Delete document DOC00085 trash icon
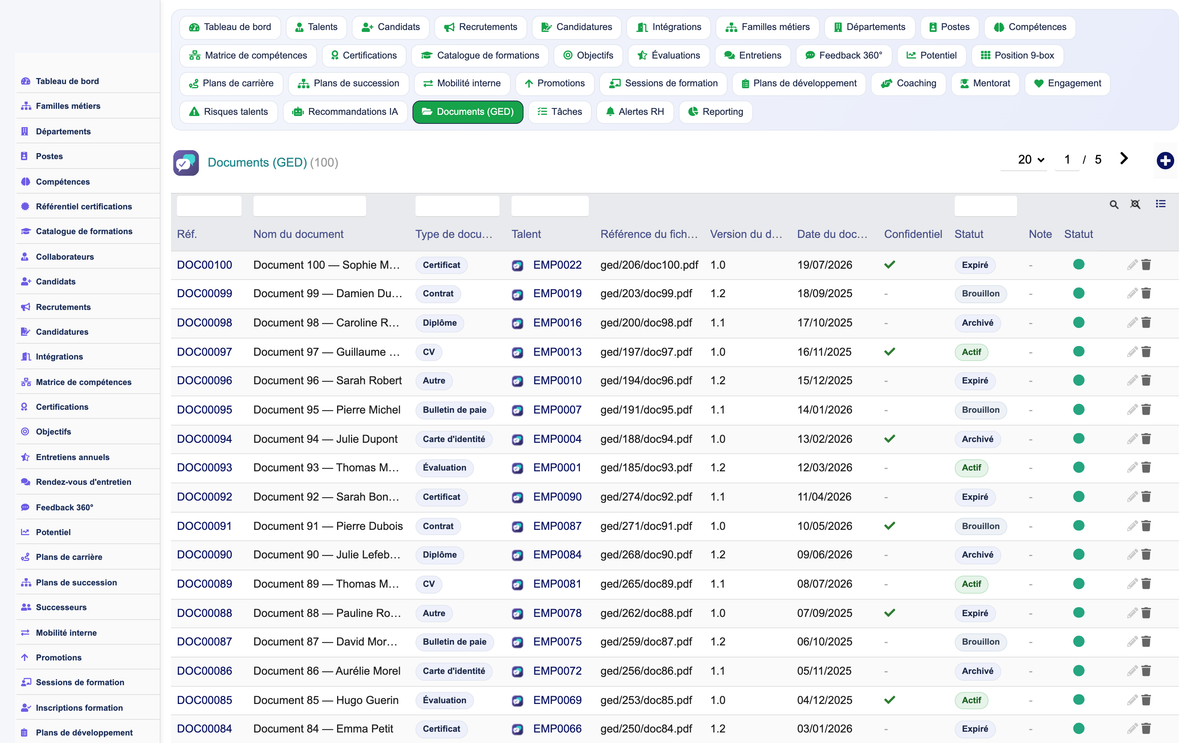The width and height of the screenshot is (1200, 743). 1147,700
